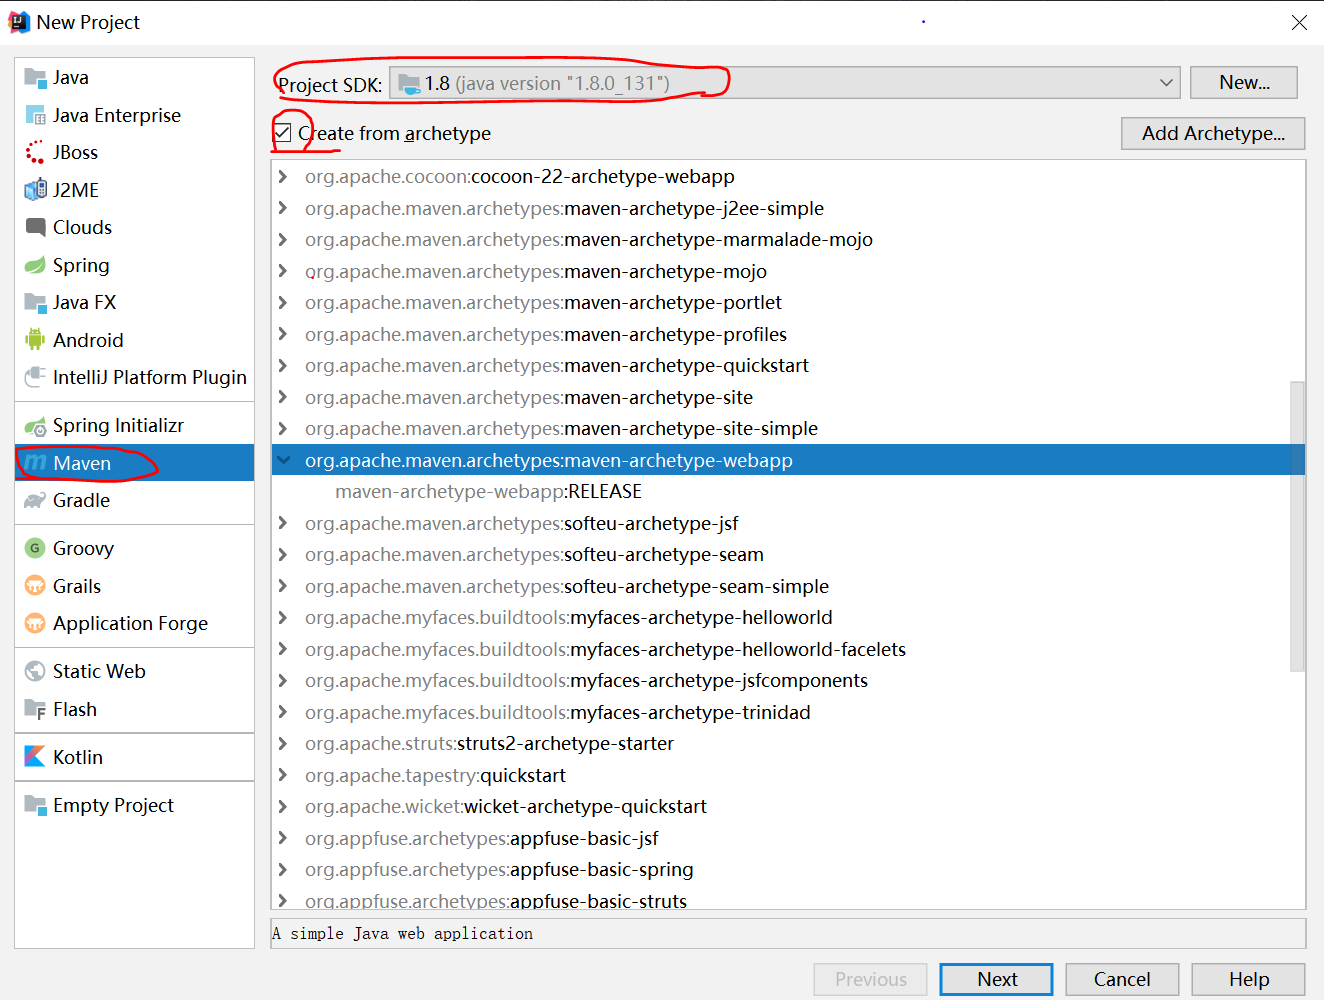Select the maven-archetype-profiles archetype

coord(789,334)
